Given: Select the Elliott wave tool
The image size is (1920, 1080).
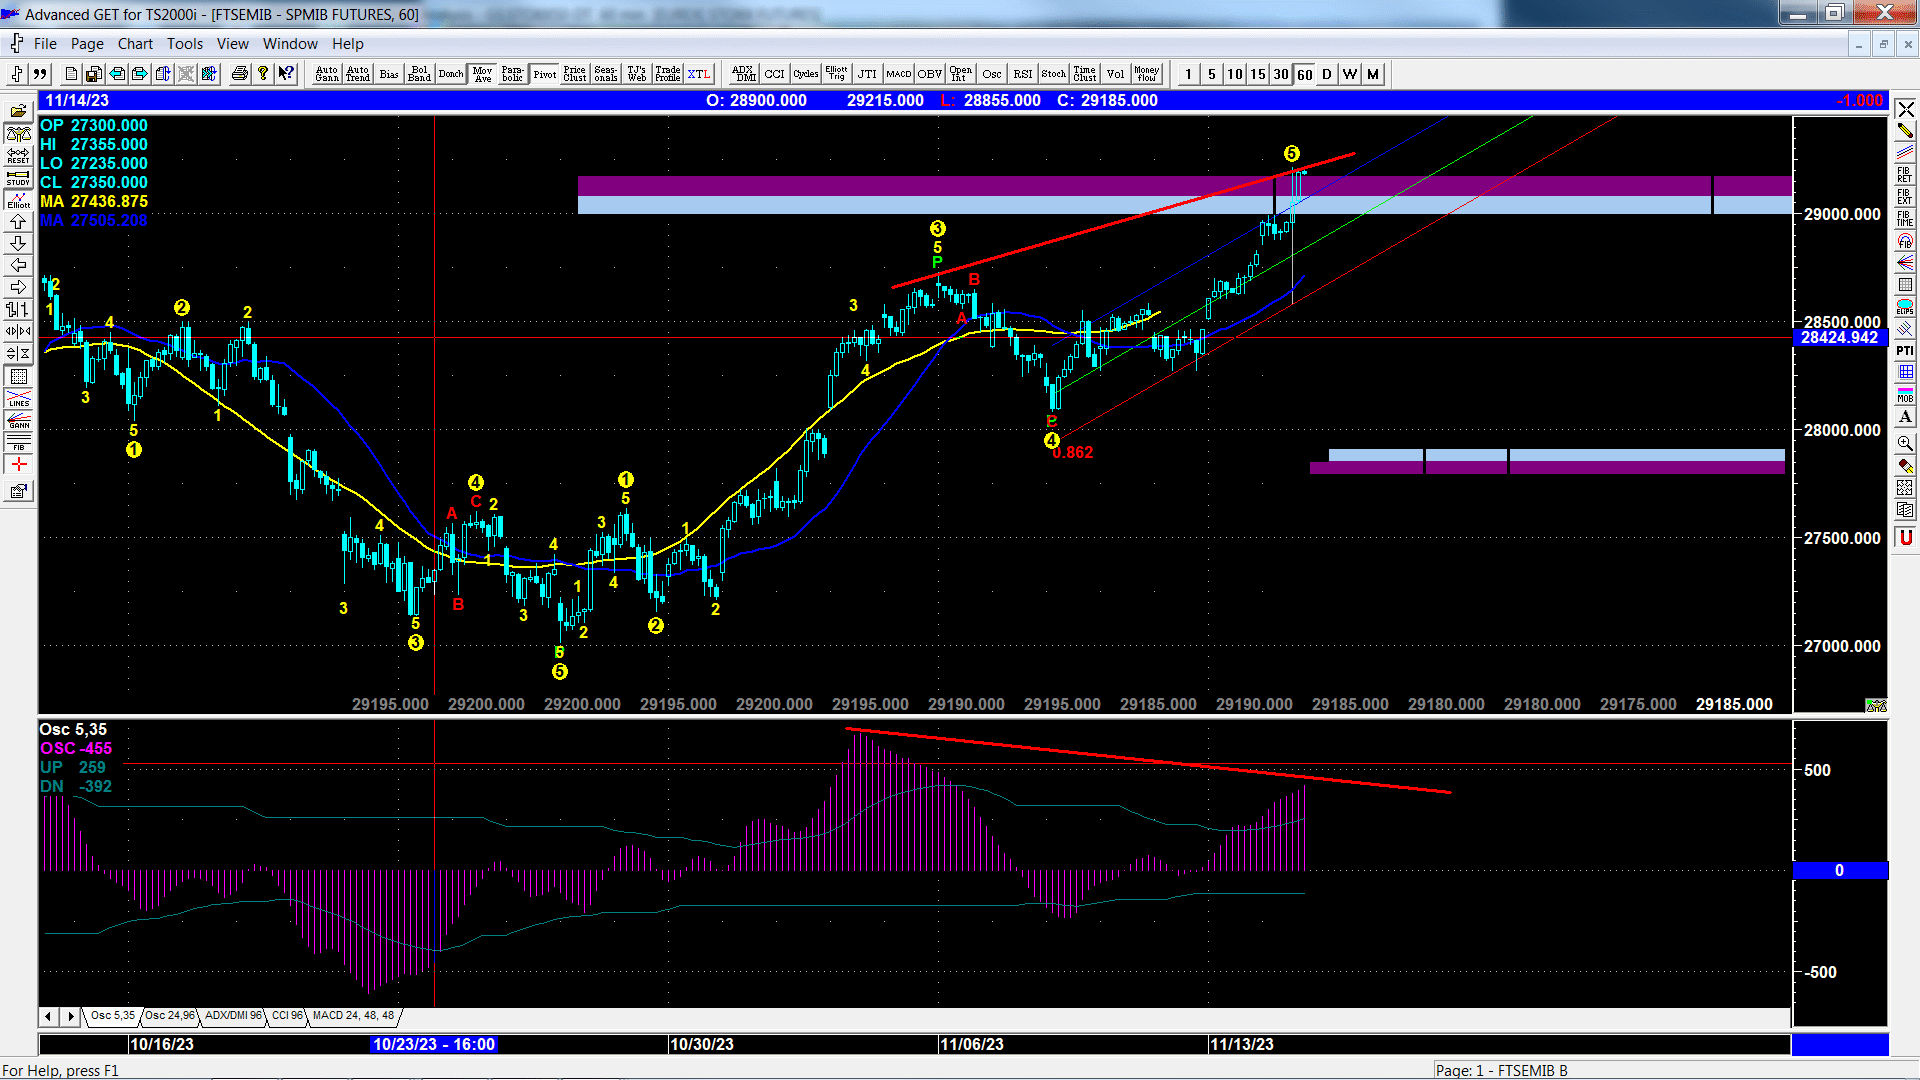Looking at the screenshot, I should pyautogui.click(x=18, y=199).
